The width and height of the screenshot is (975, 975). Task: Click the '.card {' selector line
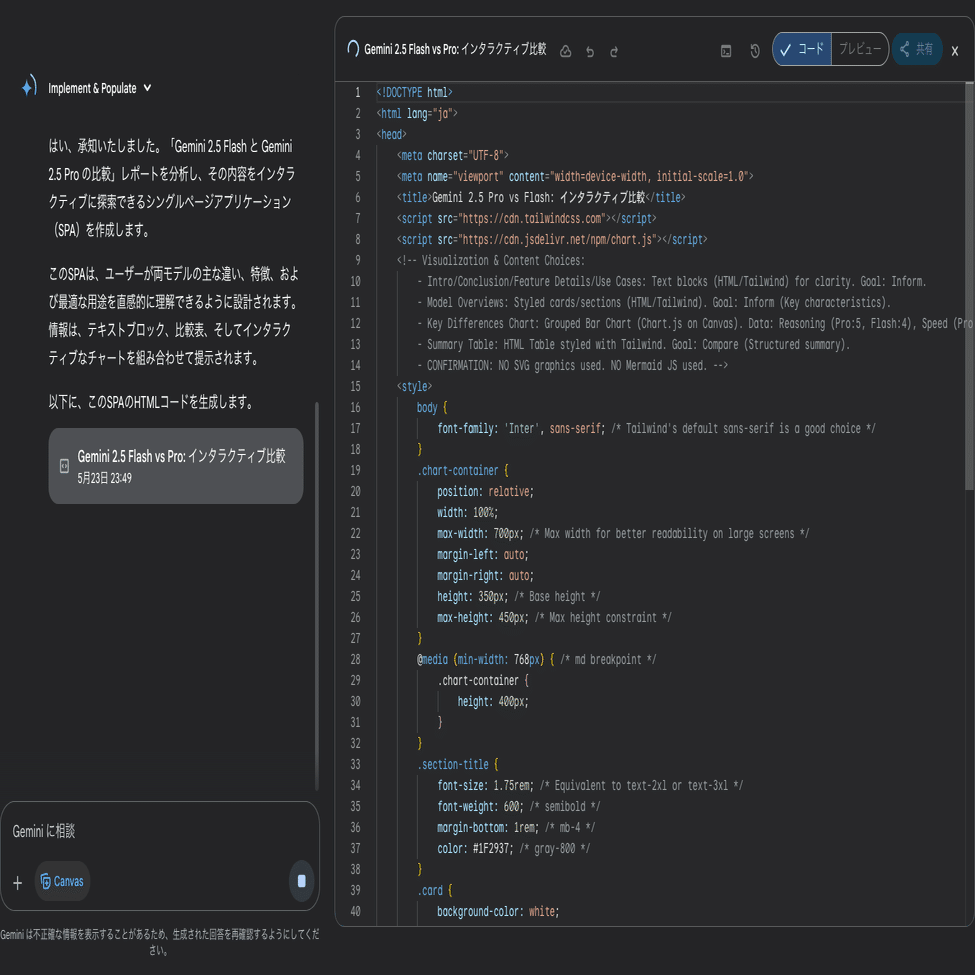[435, 890]
